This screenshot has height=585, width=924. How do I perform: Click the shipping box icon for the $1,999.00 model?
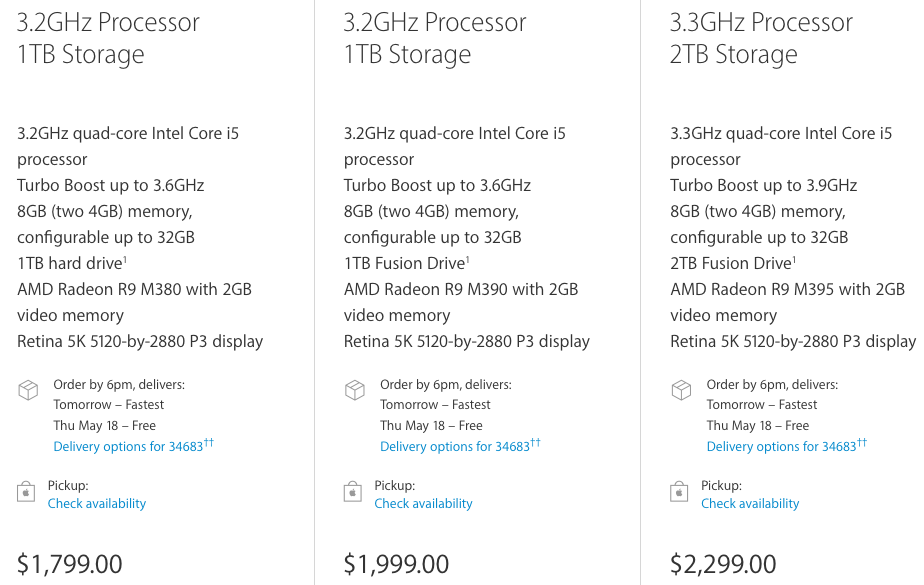(354, 390)
